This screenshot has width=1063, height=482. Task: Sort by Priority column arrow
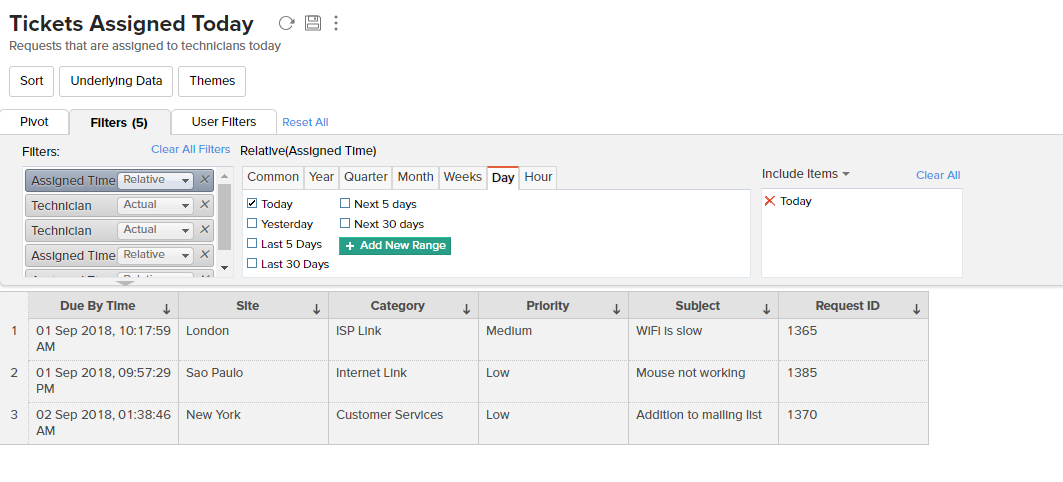point(617,309)
